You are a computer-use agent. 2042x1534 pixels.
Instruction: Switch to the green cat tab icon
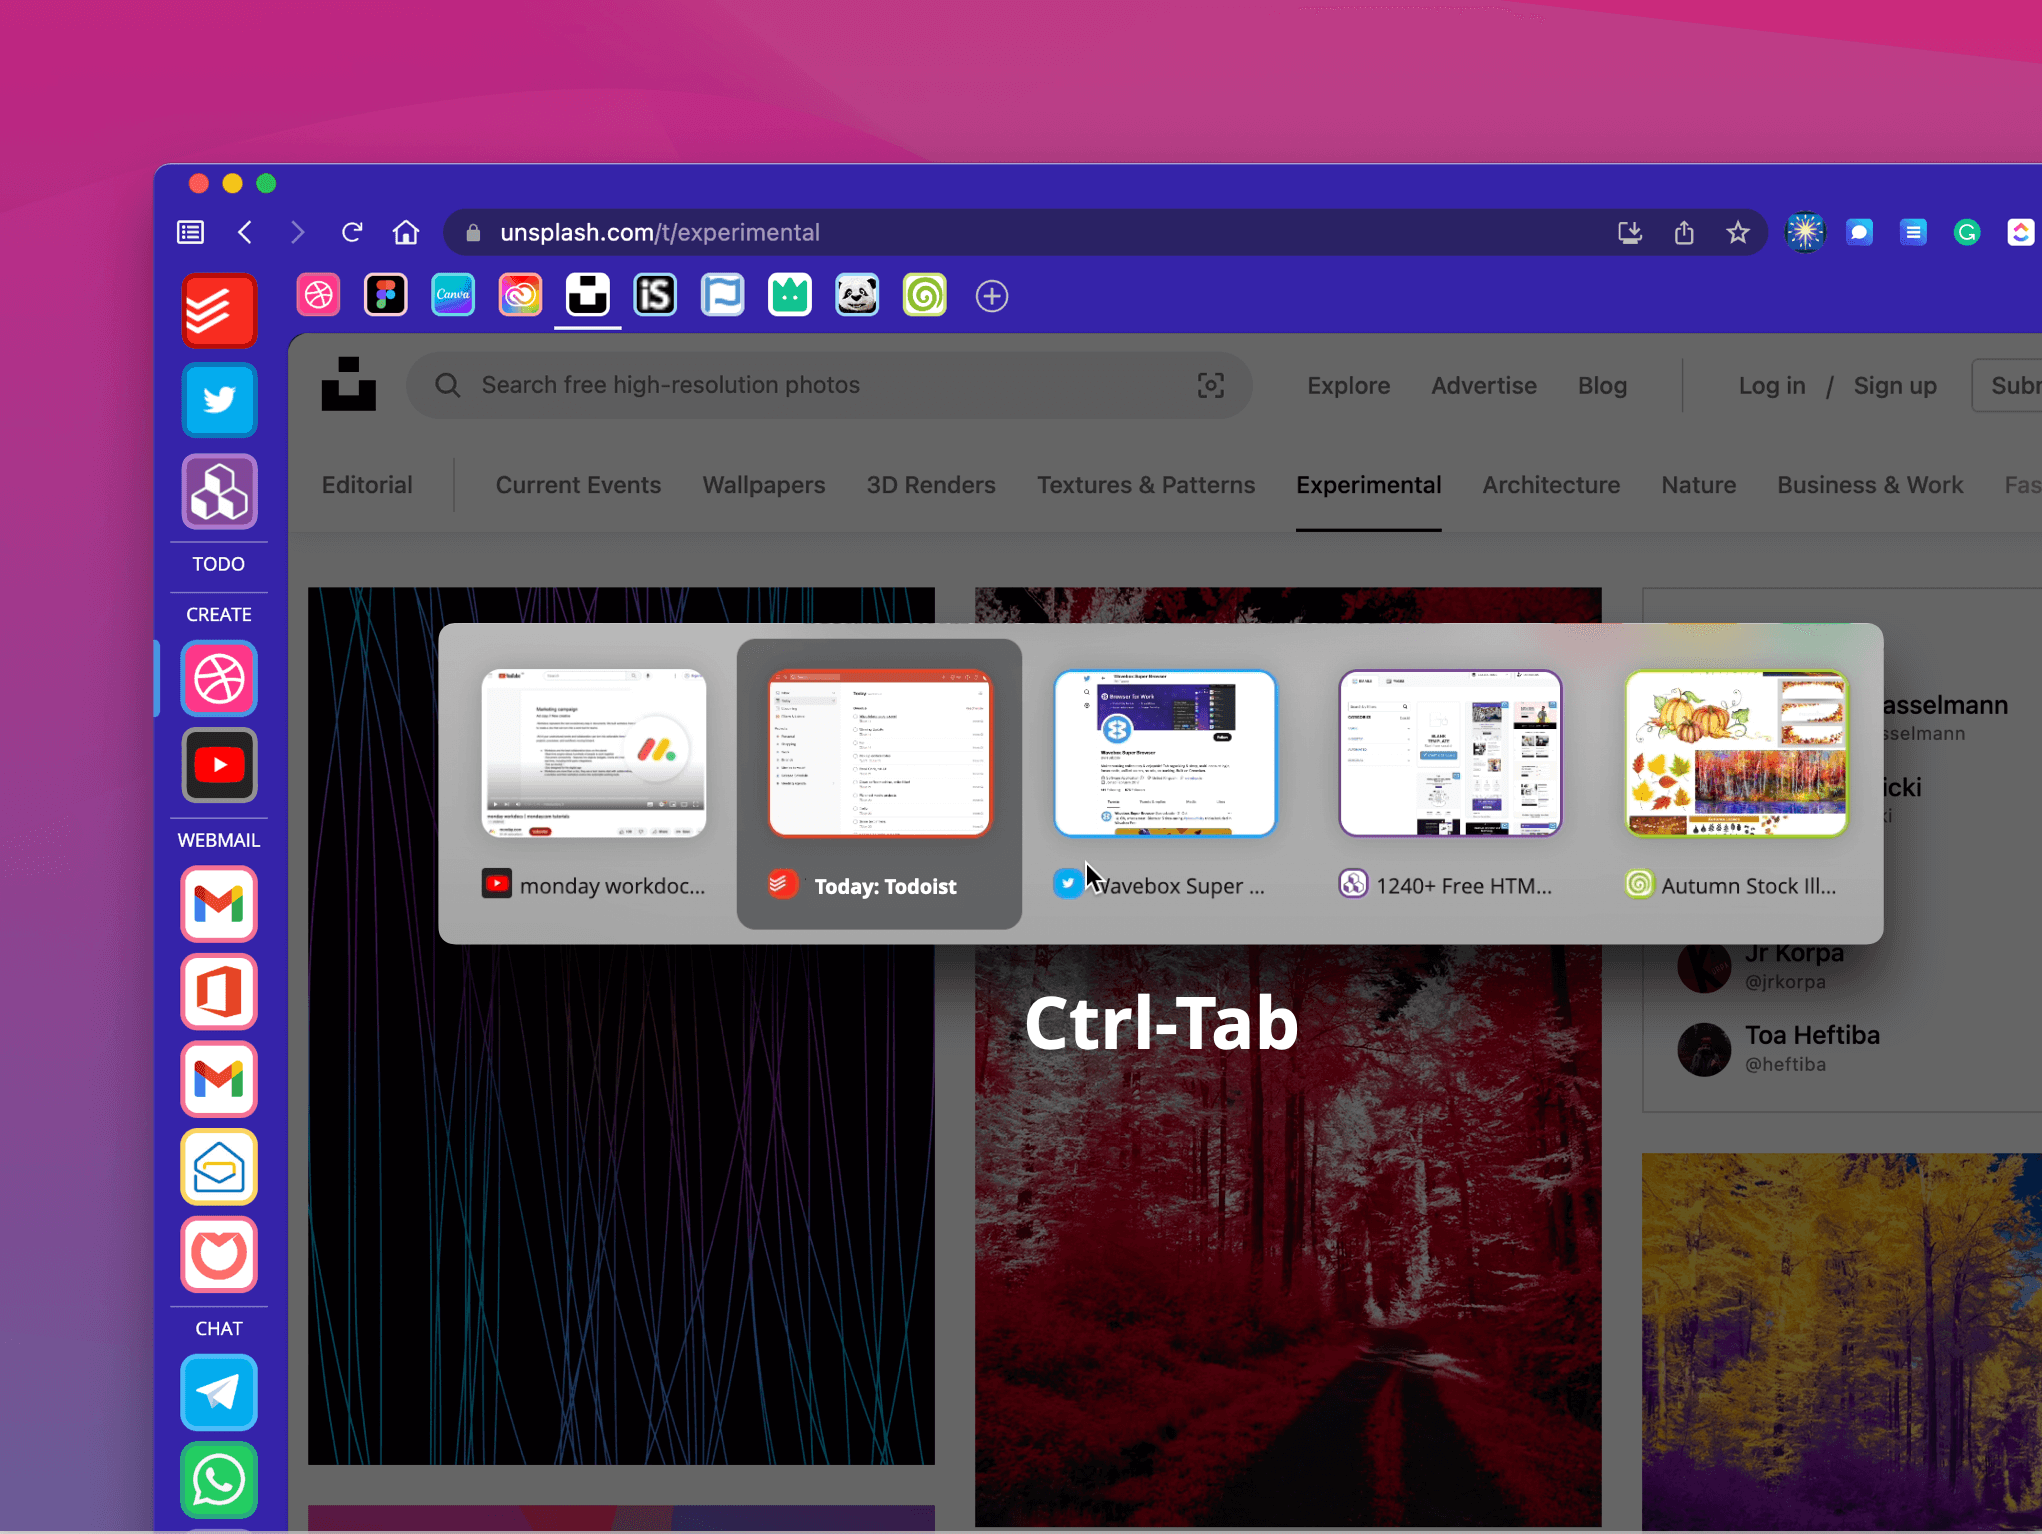click(790, 296)
